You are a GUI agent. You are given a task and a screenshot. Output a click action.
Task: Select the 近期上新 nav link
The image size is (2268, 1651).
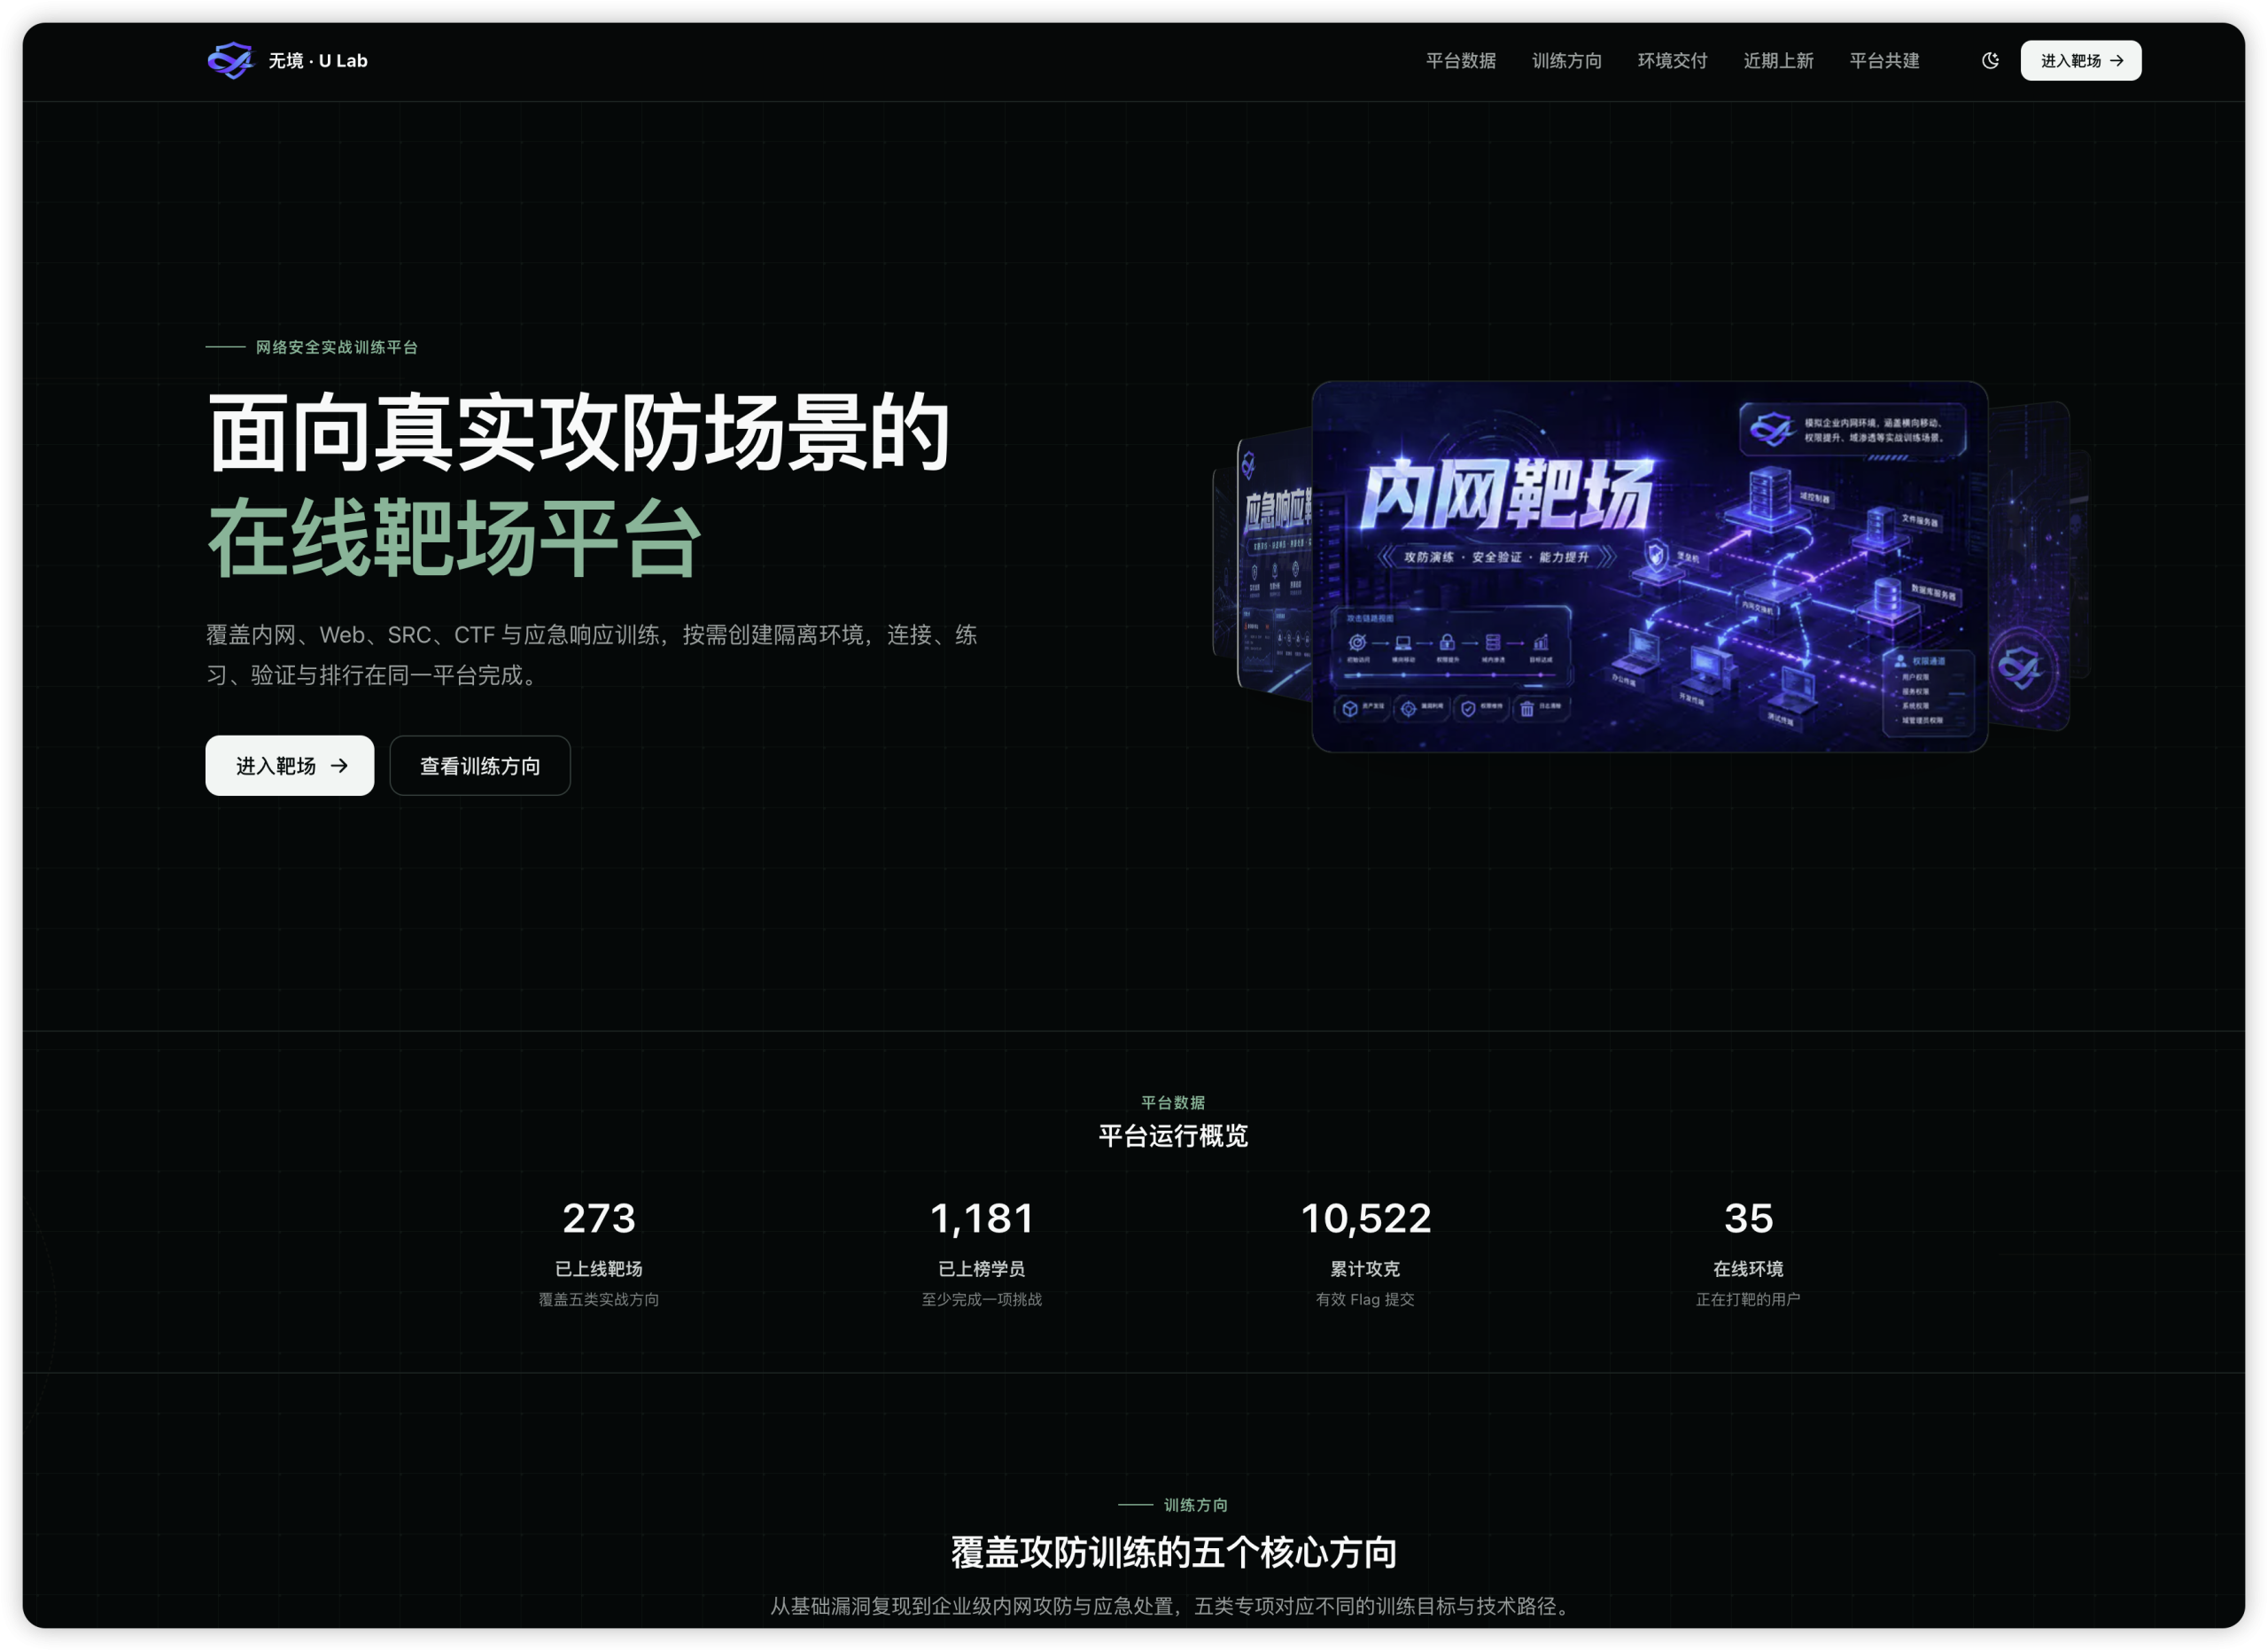1778,60
